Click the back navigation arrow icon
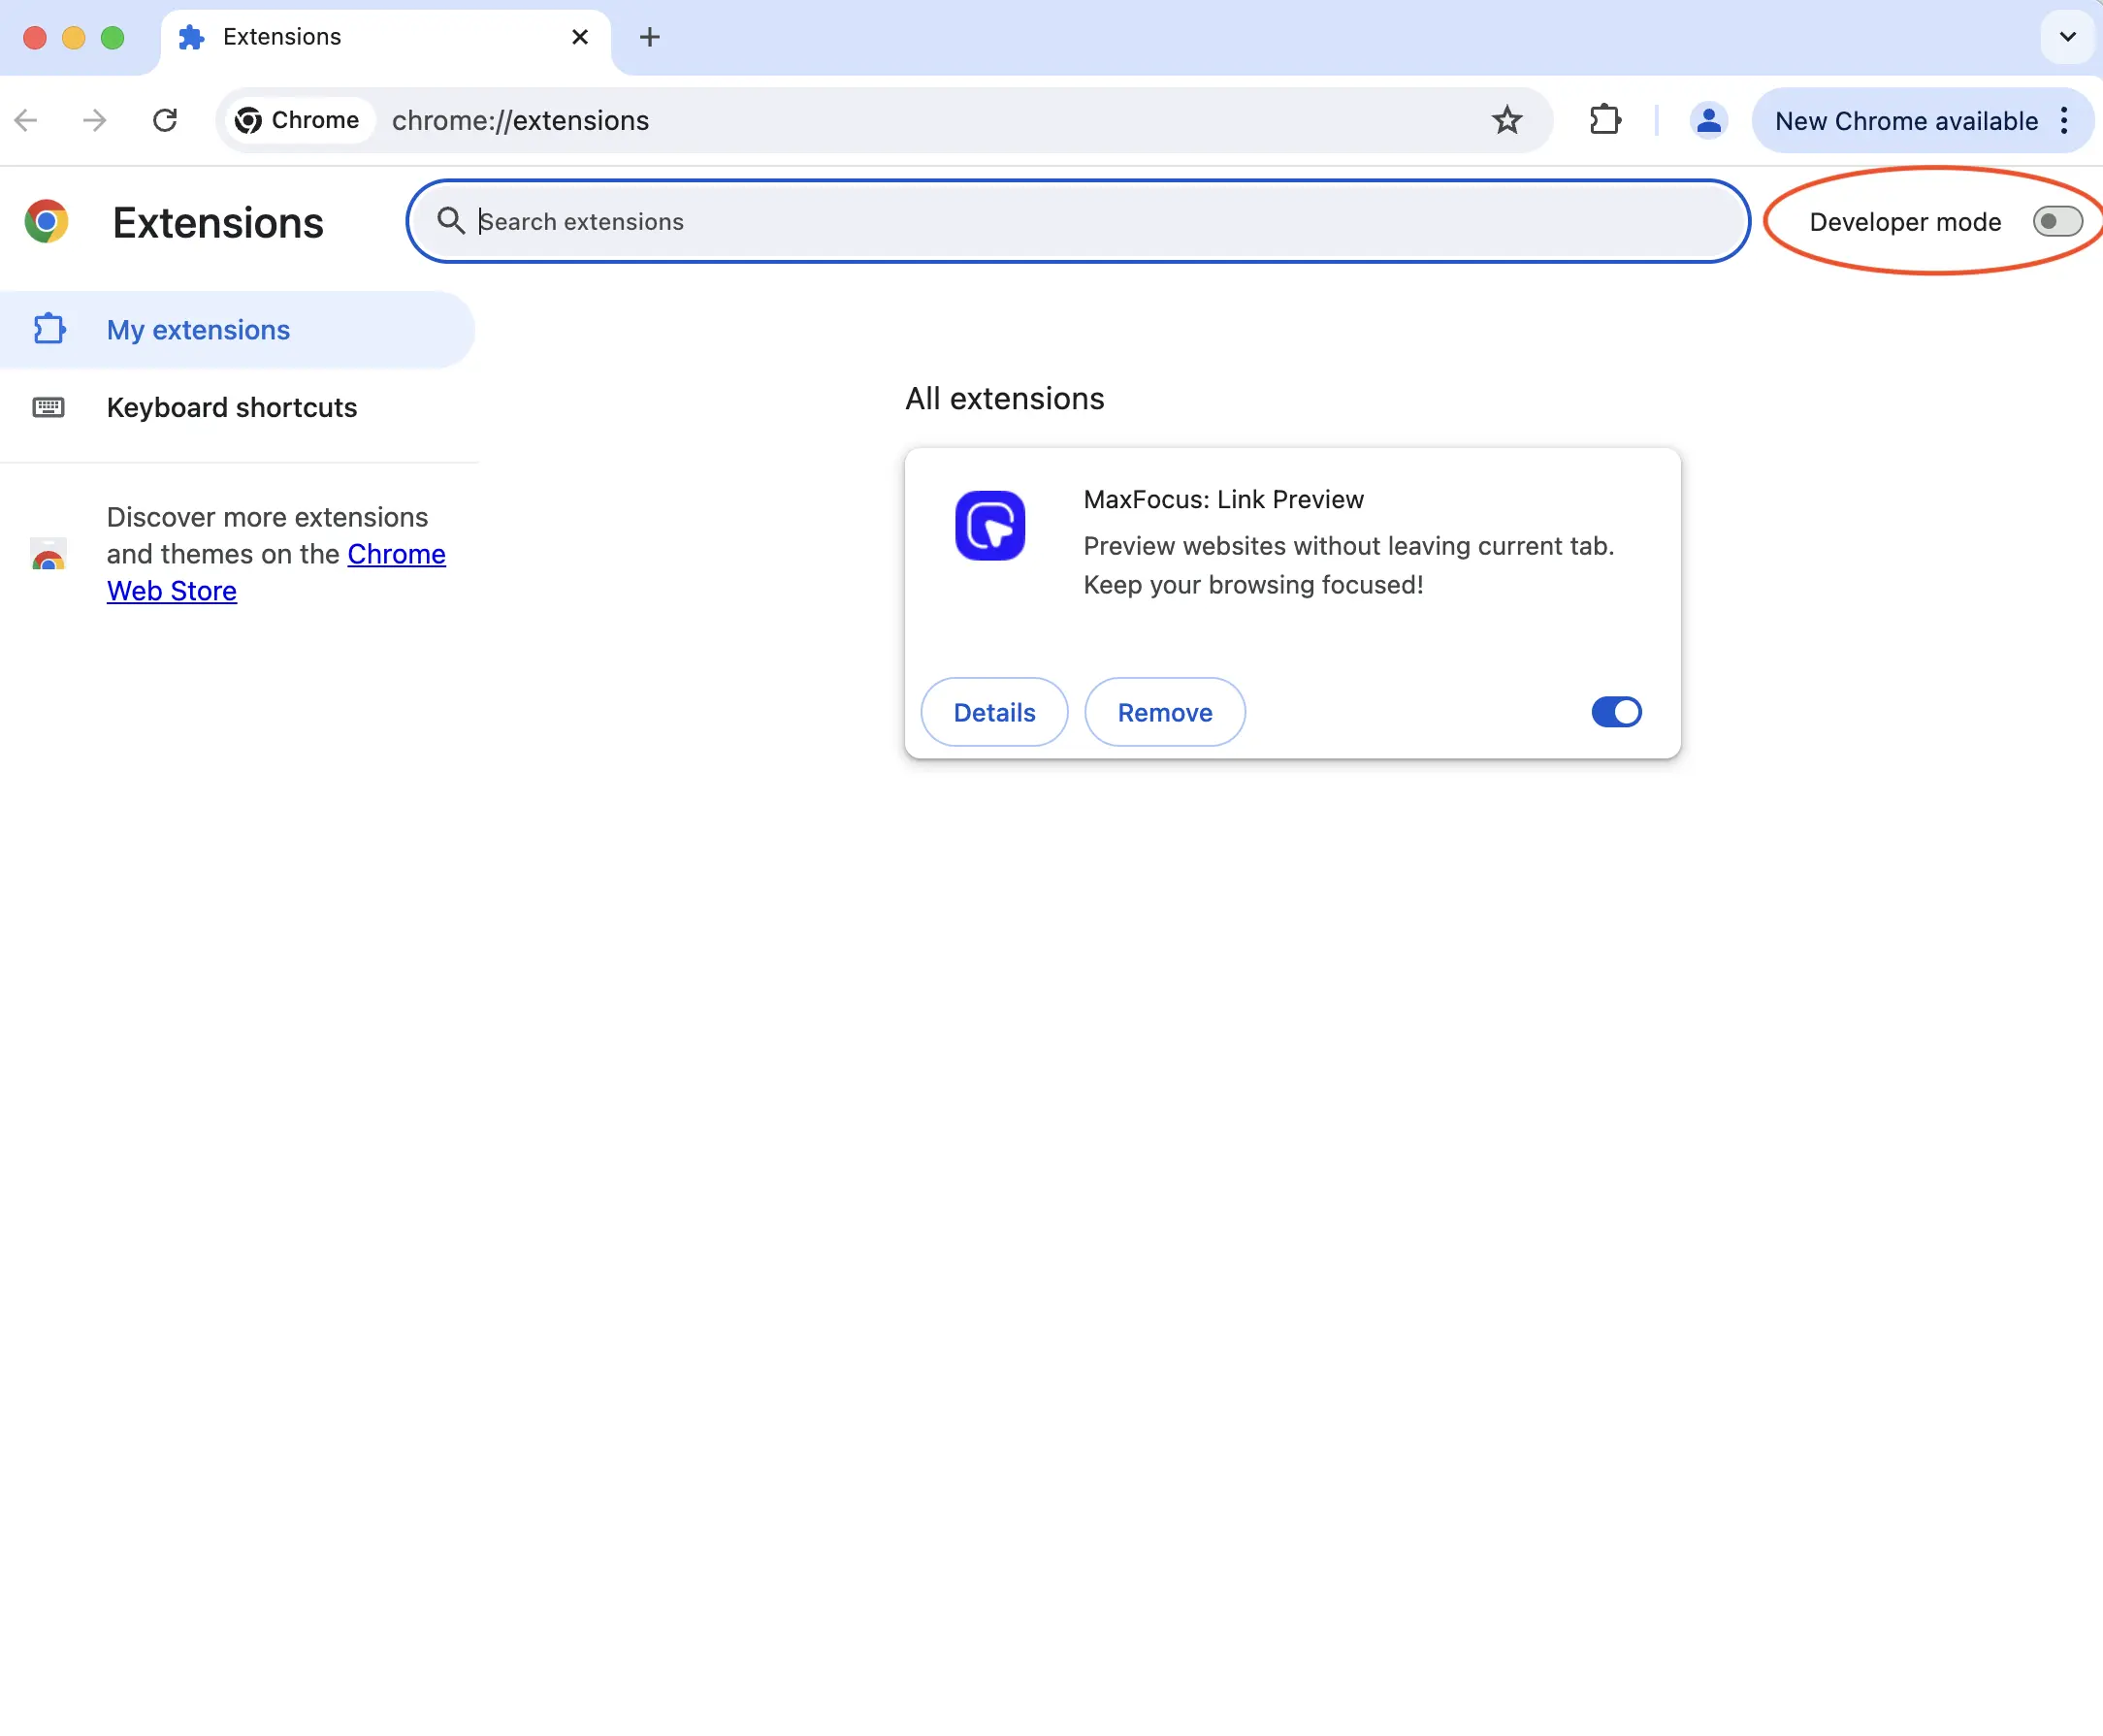The width and height of the screenshot is (2103, 1736). tap(24, 120)
